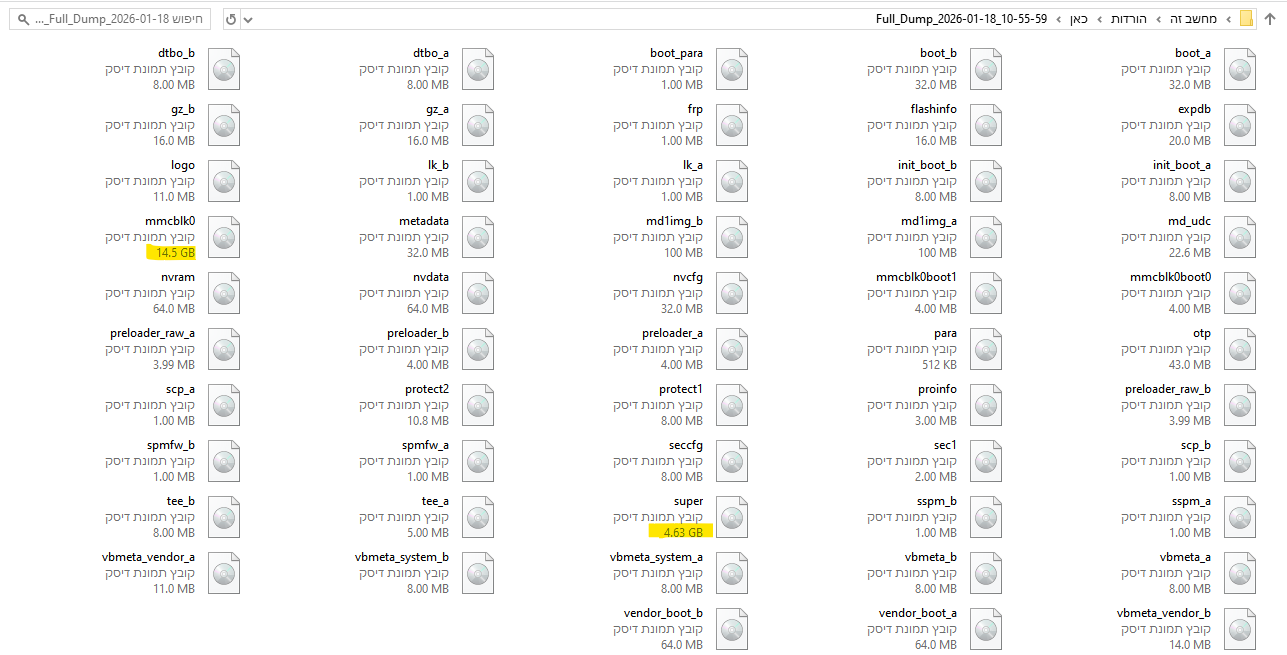Open the address bar history dropdown

click(249, 19)
